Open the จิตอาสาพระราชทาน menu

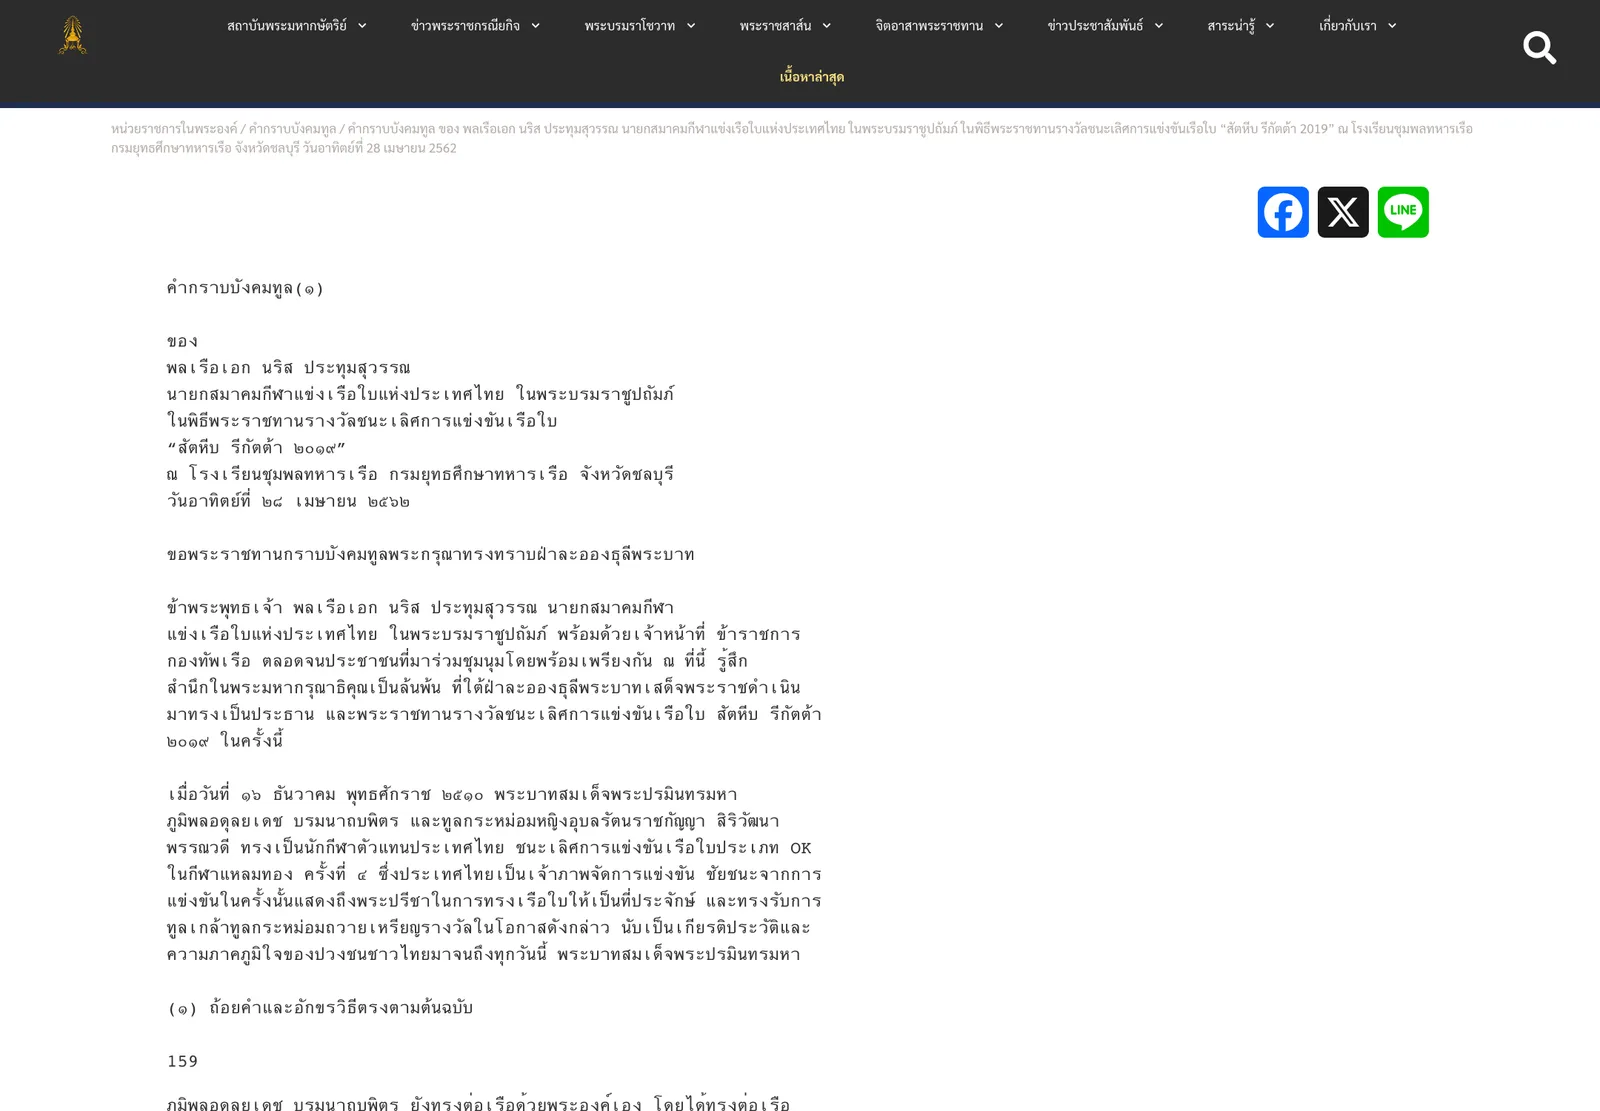click(x=929, y=26)
